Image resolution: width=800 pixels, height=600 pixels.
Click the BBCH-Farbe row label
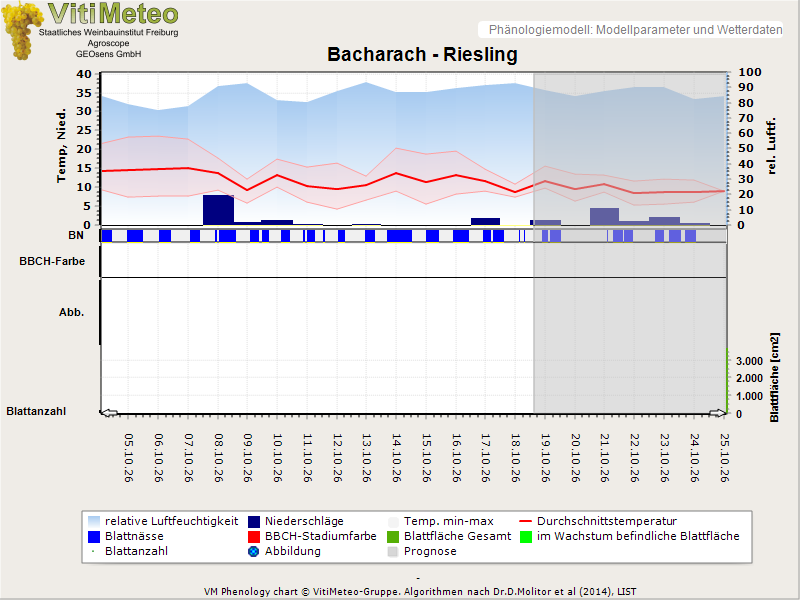[x=52, y=261]
